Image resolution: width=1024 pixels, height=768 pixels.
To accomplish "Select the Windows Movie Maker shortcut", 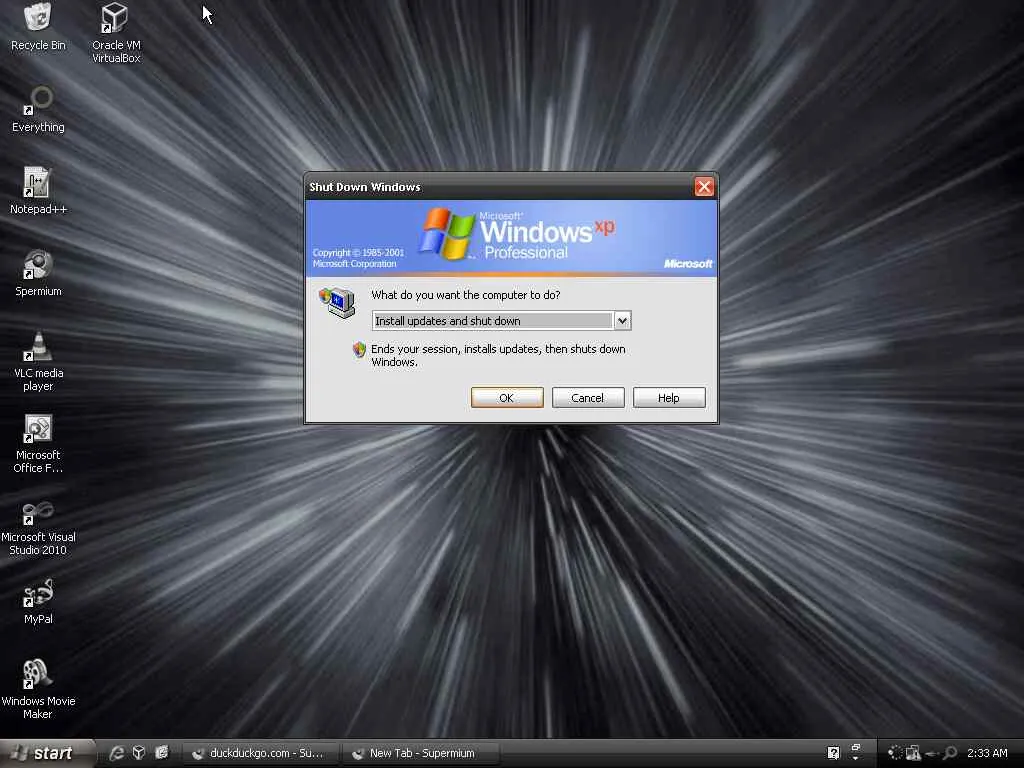I will 38,689.
